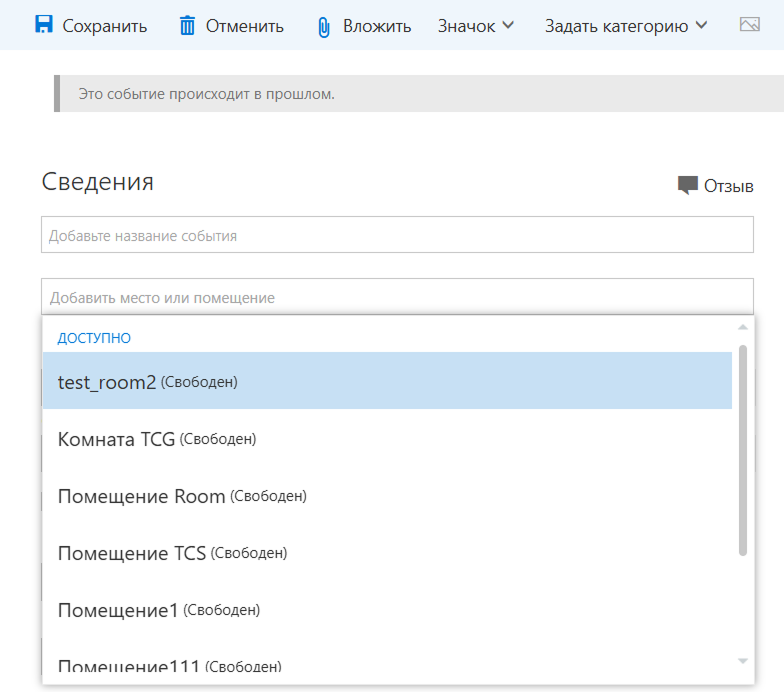Image resolution: width=784 pixels, height=692 pixels.
Task: Pick Помещение1 room
Action: tap(387, 610)
